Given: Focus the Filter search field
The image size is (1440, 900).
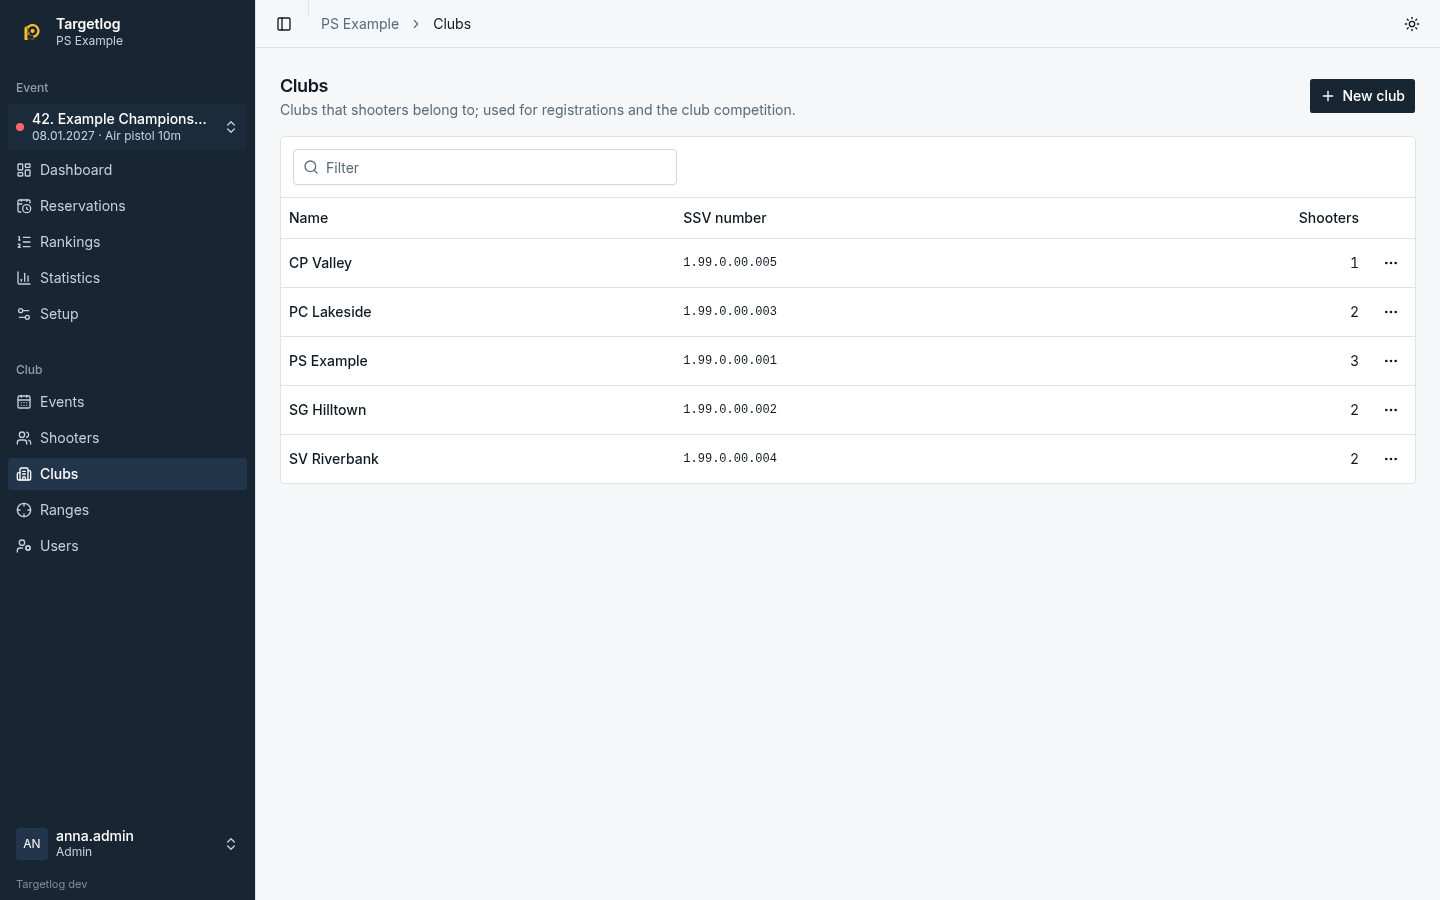Looking at the screenshot, I should [485, 167].
